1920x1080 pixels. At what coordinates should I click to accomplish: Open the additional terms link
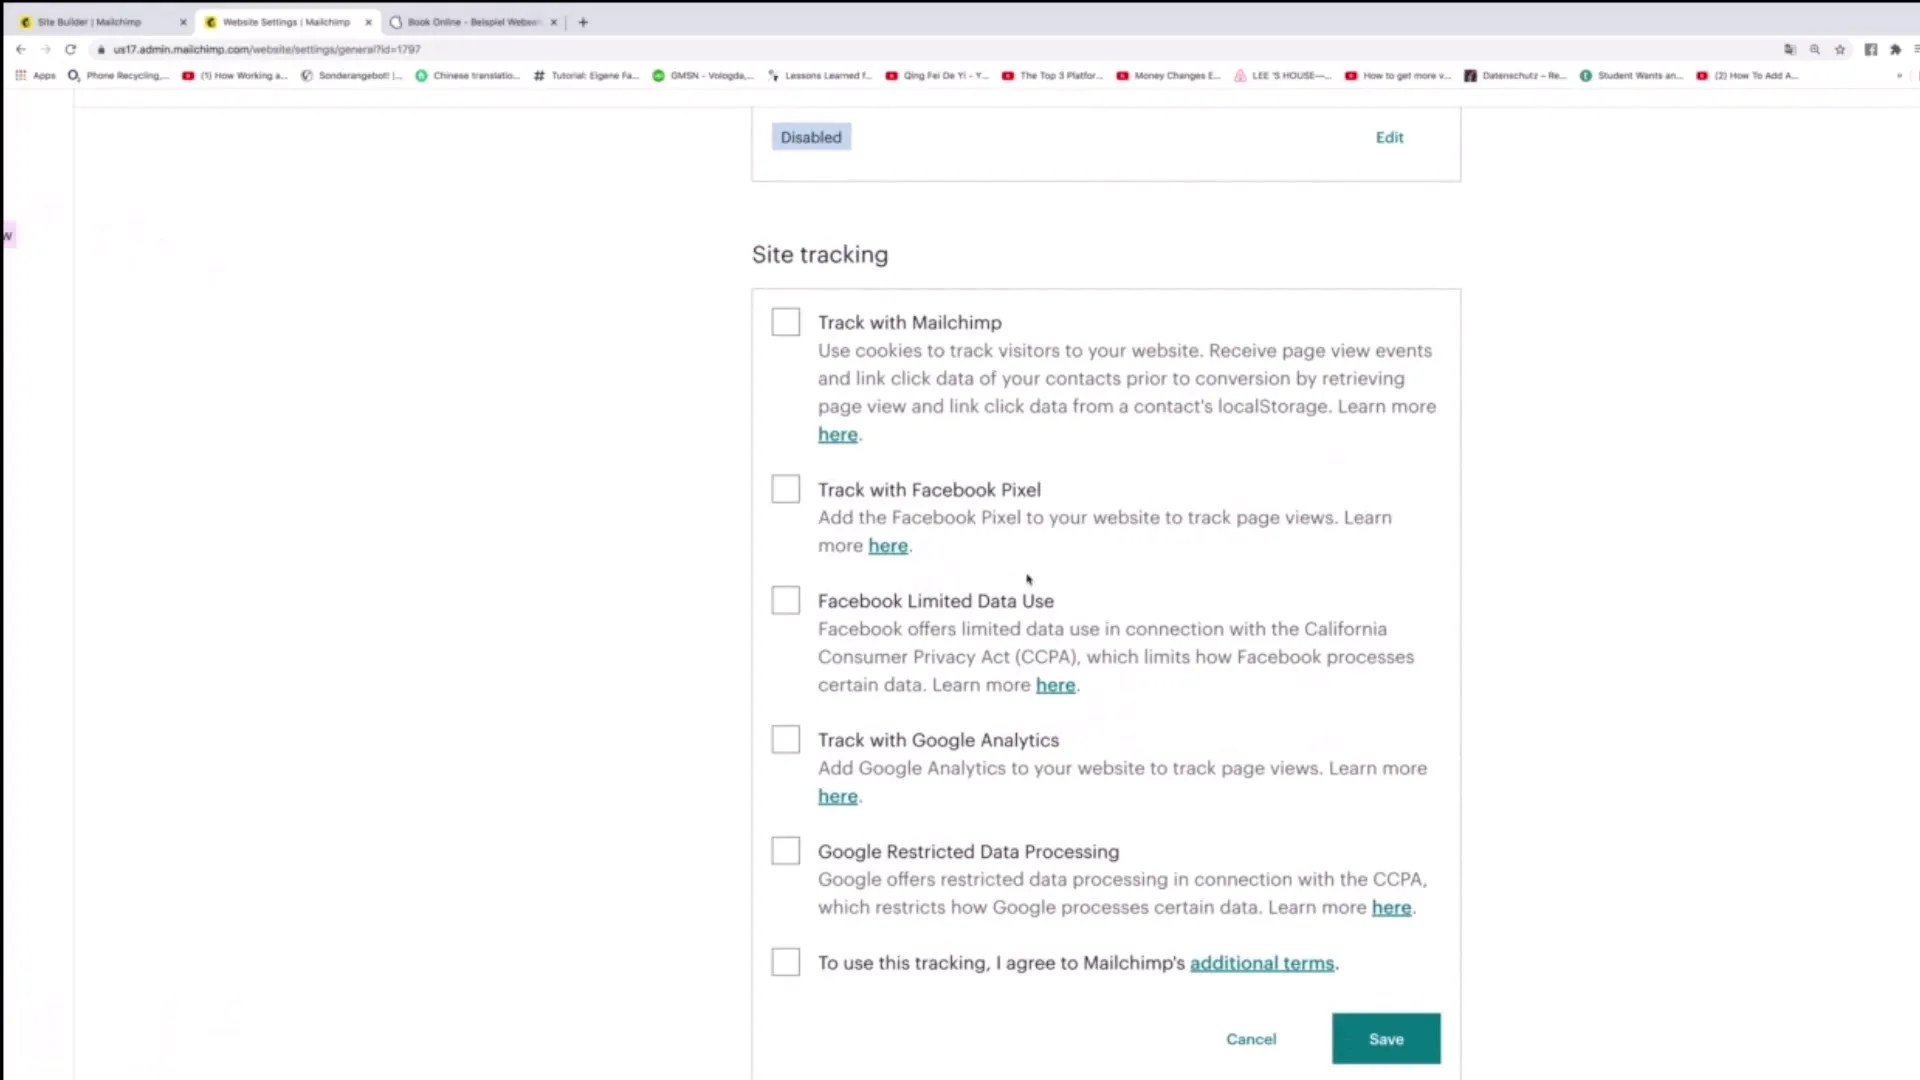[x=1262, y=963]
